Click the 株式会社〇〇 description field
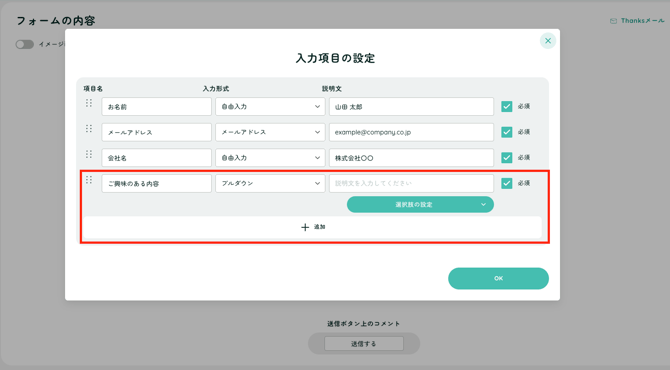This screenshot has height=370, width=670. point(411,158)
